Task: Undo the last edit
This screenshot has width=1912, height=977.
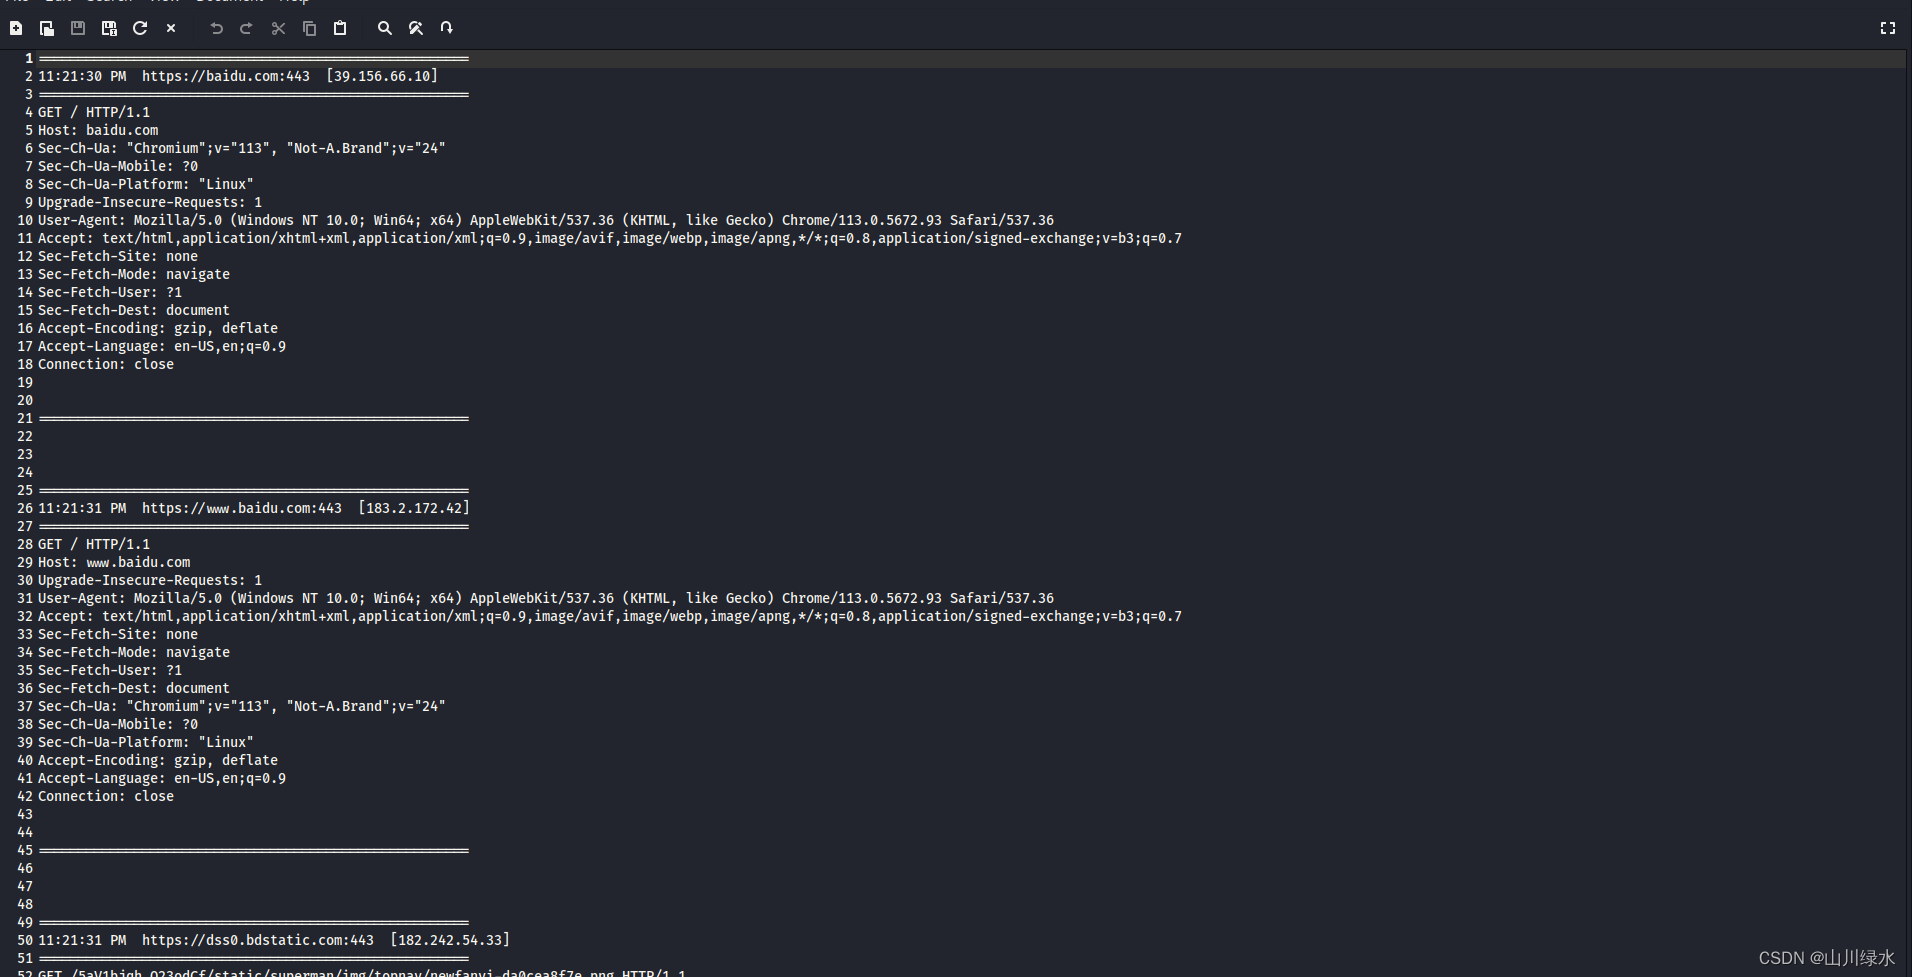Action: click(216, 28)
